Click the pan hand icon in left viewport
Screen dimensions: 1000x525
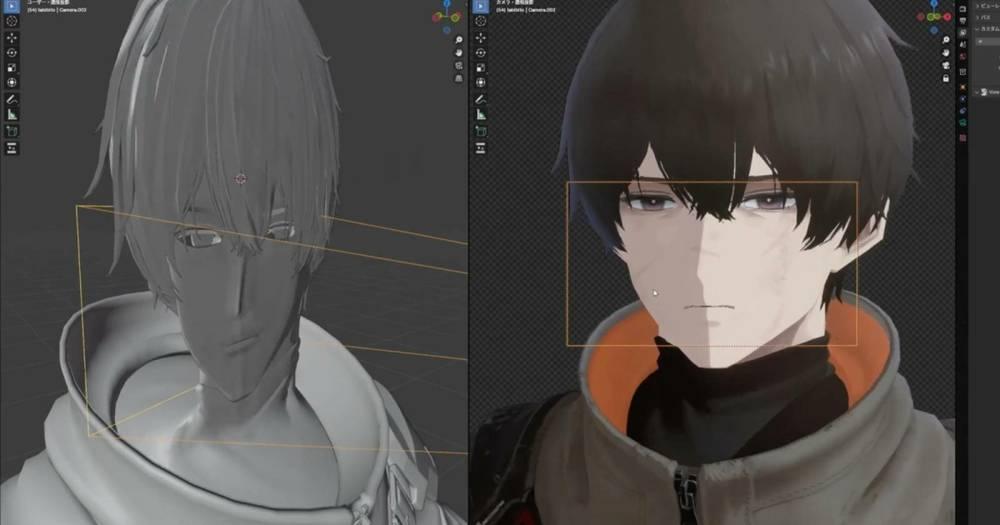tap(459, 53)
